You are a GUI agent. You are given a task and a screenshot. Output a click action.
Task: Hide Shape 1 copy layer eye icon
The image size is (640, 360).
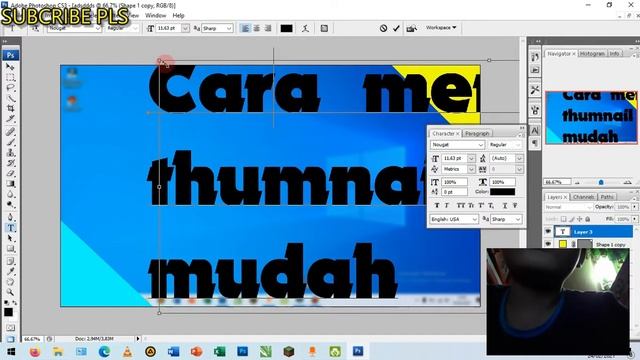(x=548, y=244)
